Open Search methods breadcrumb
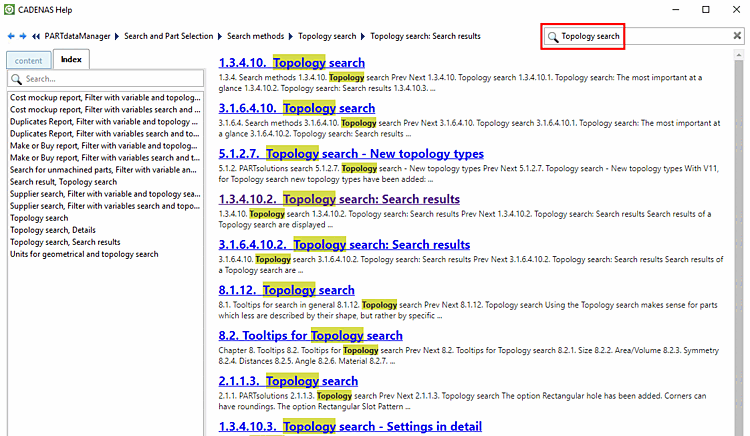This screenshot has width=750, height=436. (x=255, y=36)
